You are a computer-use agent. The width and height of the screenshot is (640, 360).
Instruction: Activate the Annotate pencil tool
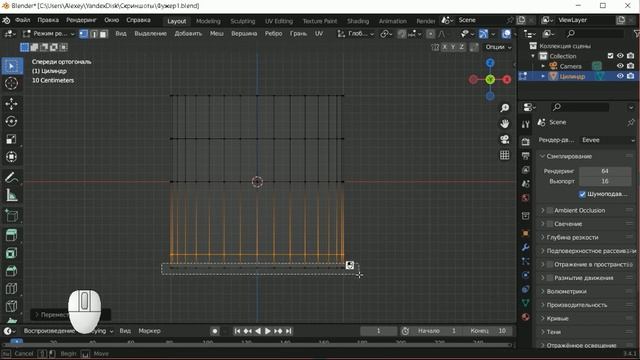coord(11,178)
